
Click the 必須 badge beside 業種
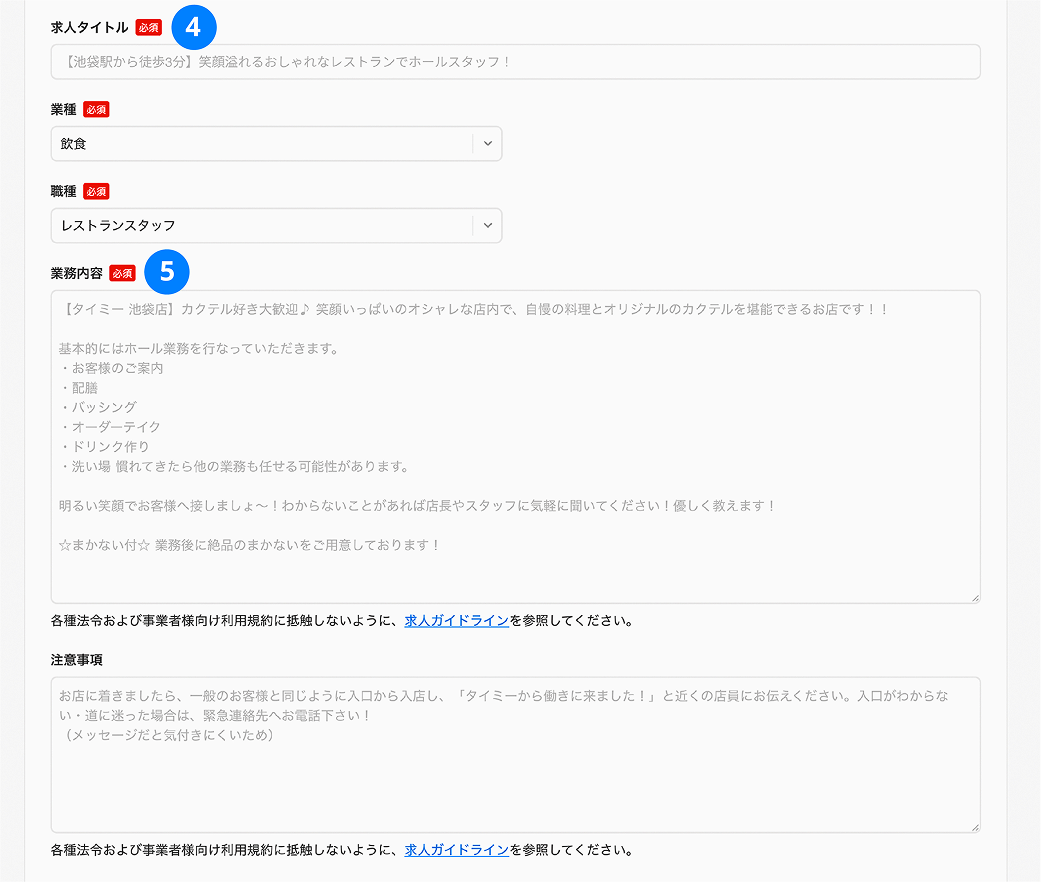tap(96, 110)
